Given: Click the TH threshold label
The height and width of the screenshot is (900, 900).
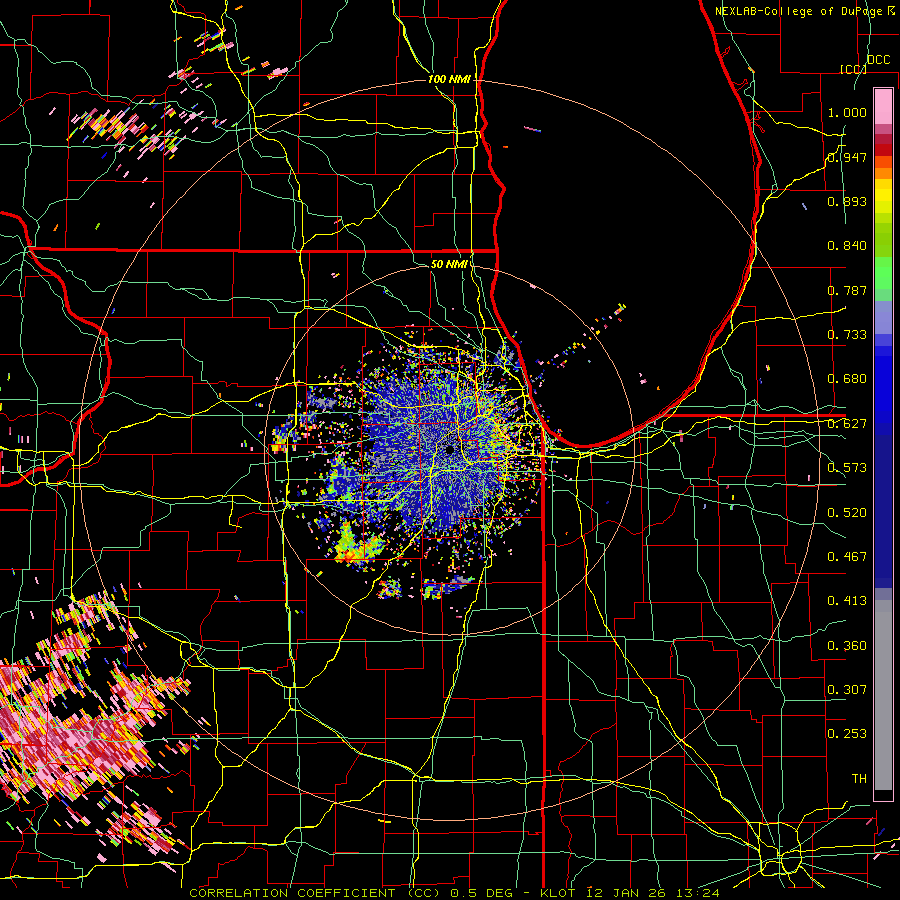Looking at the screenshot, I should [x=859, y=779].
